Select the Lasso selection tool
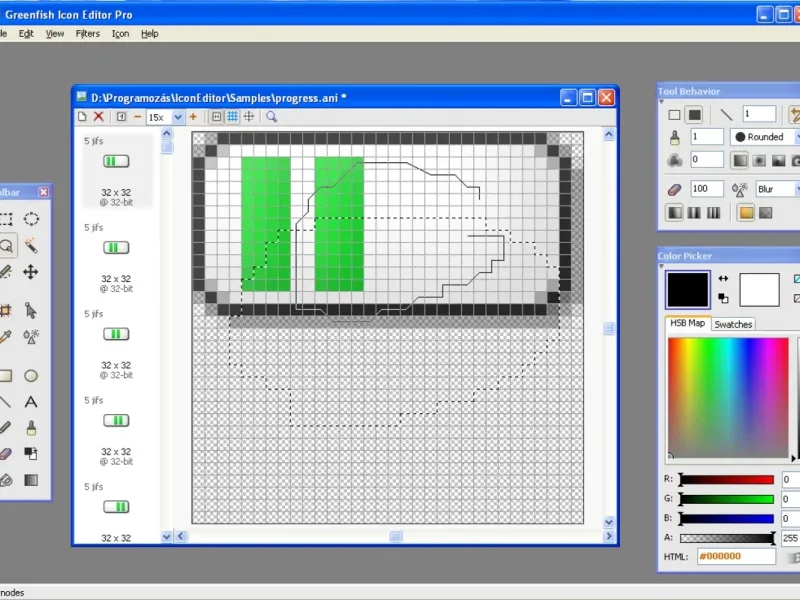 7,246
